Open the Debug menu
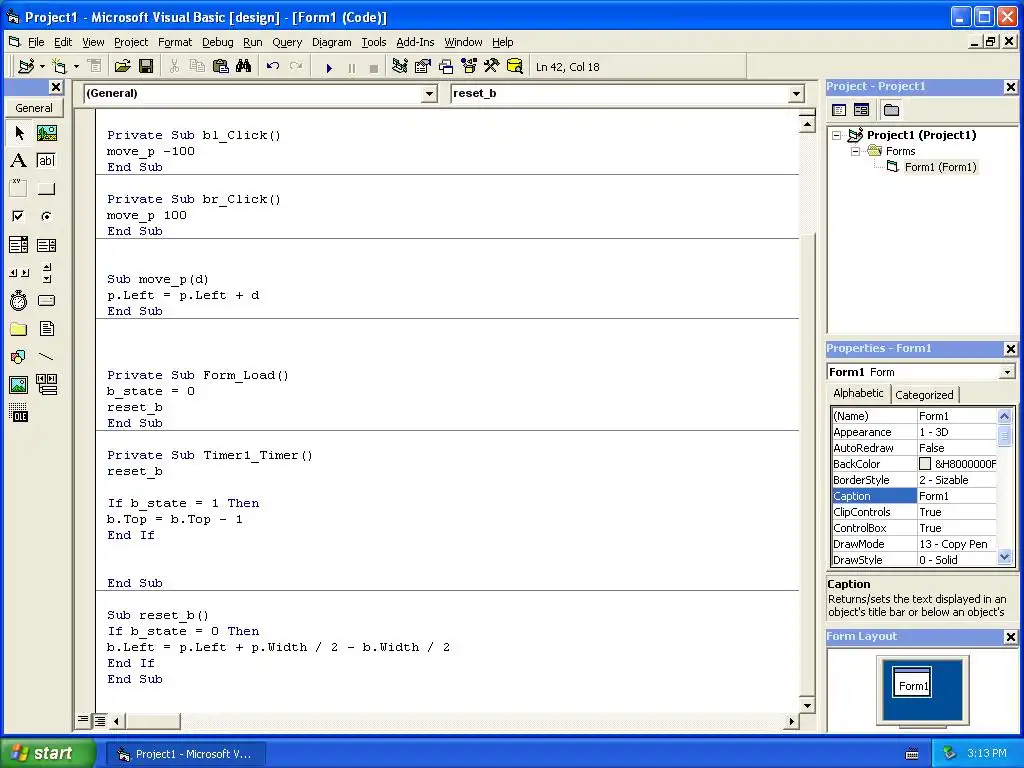The width and height of the screenshot is (1024, 768). point(217,42)
